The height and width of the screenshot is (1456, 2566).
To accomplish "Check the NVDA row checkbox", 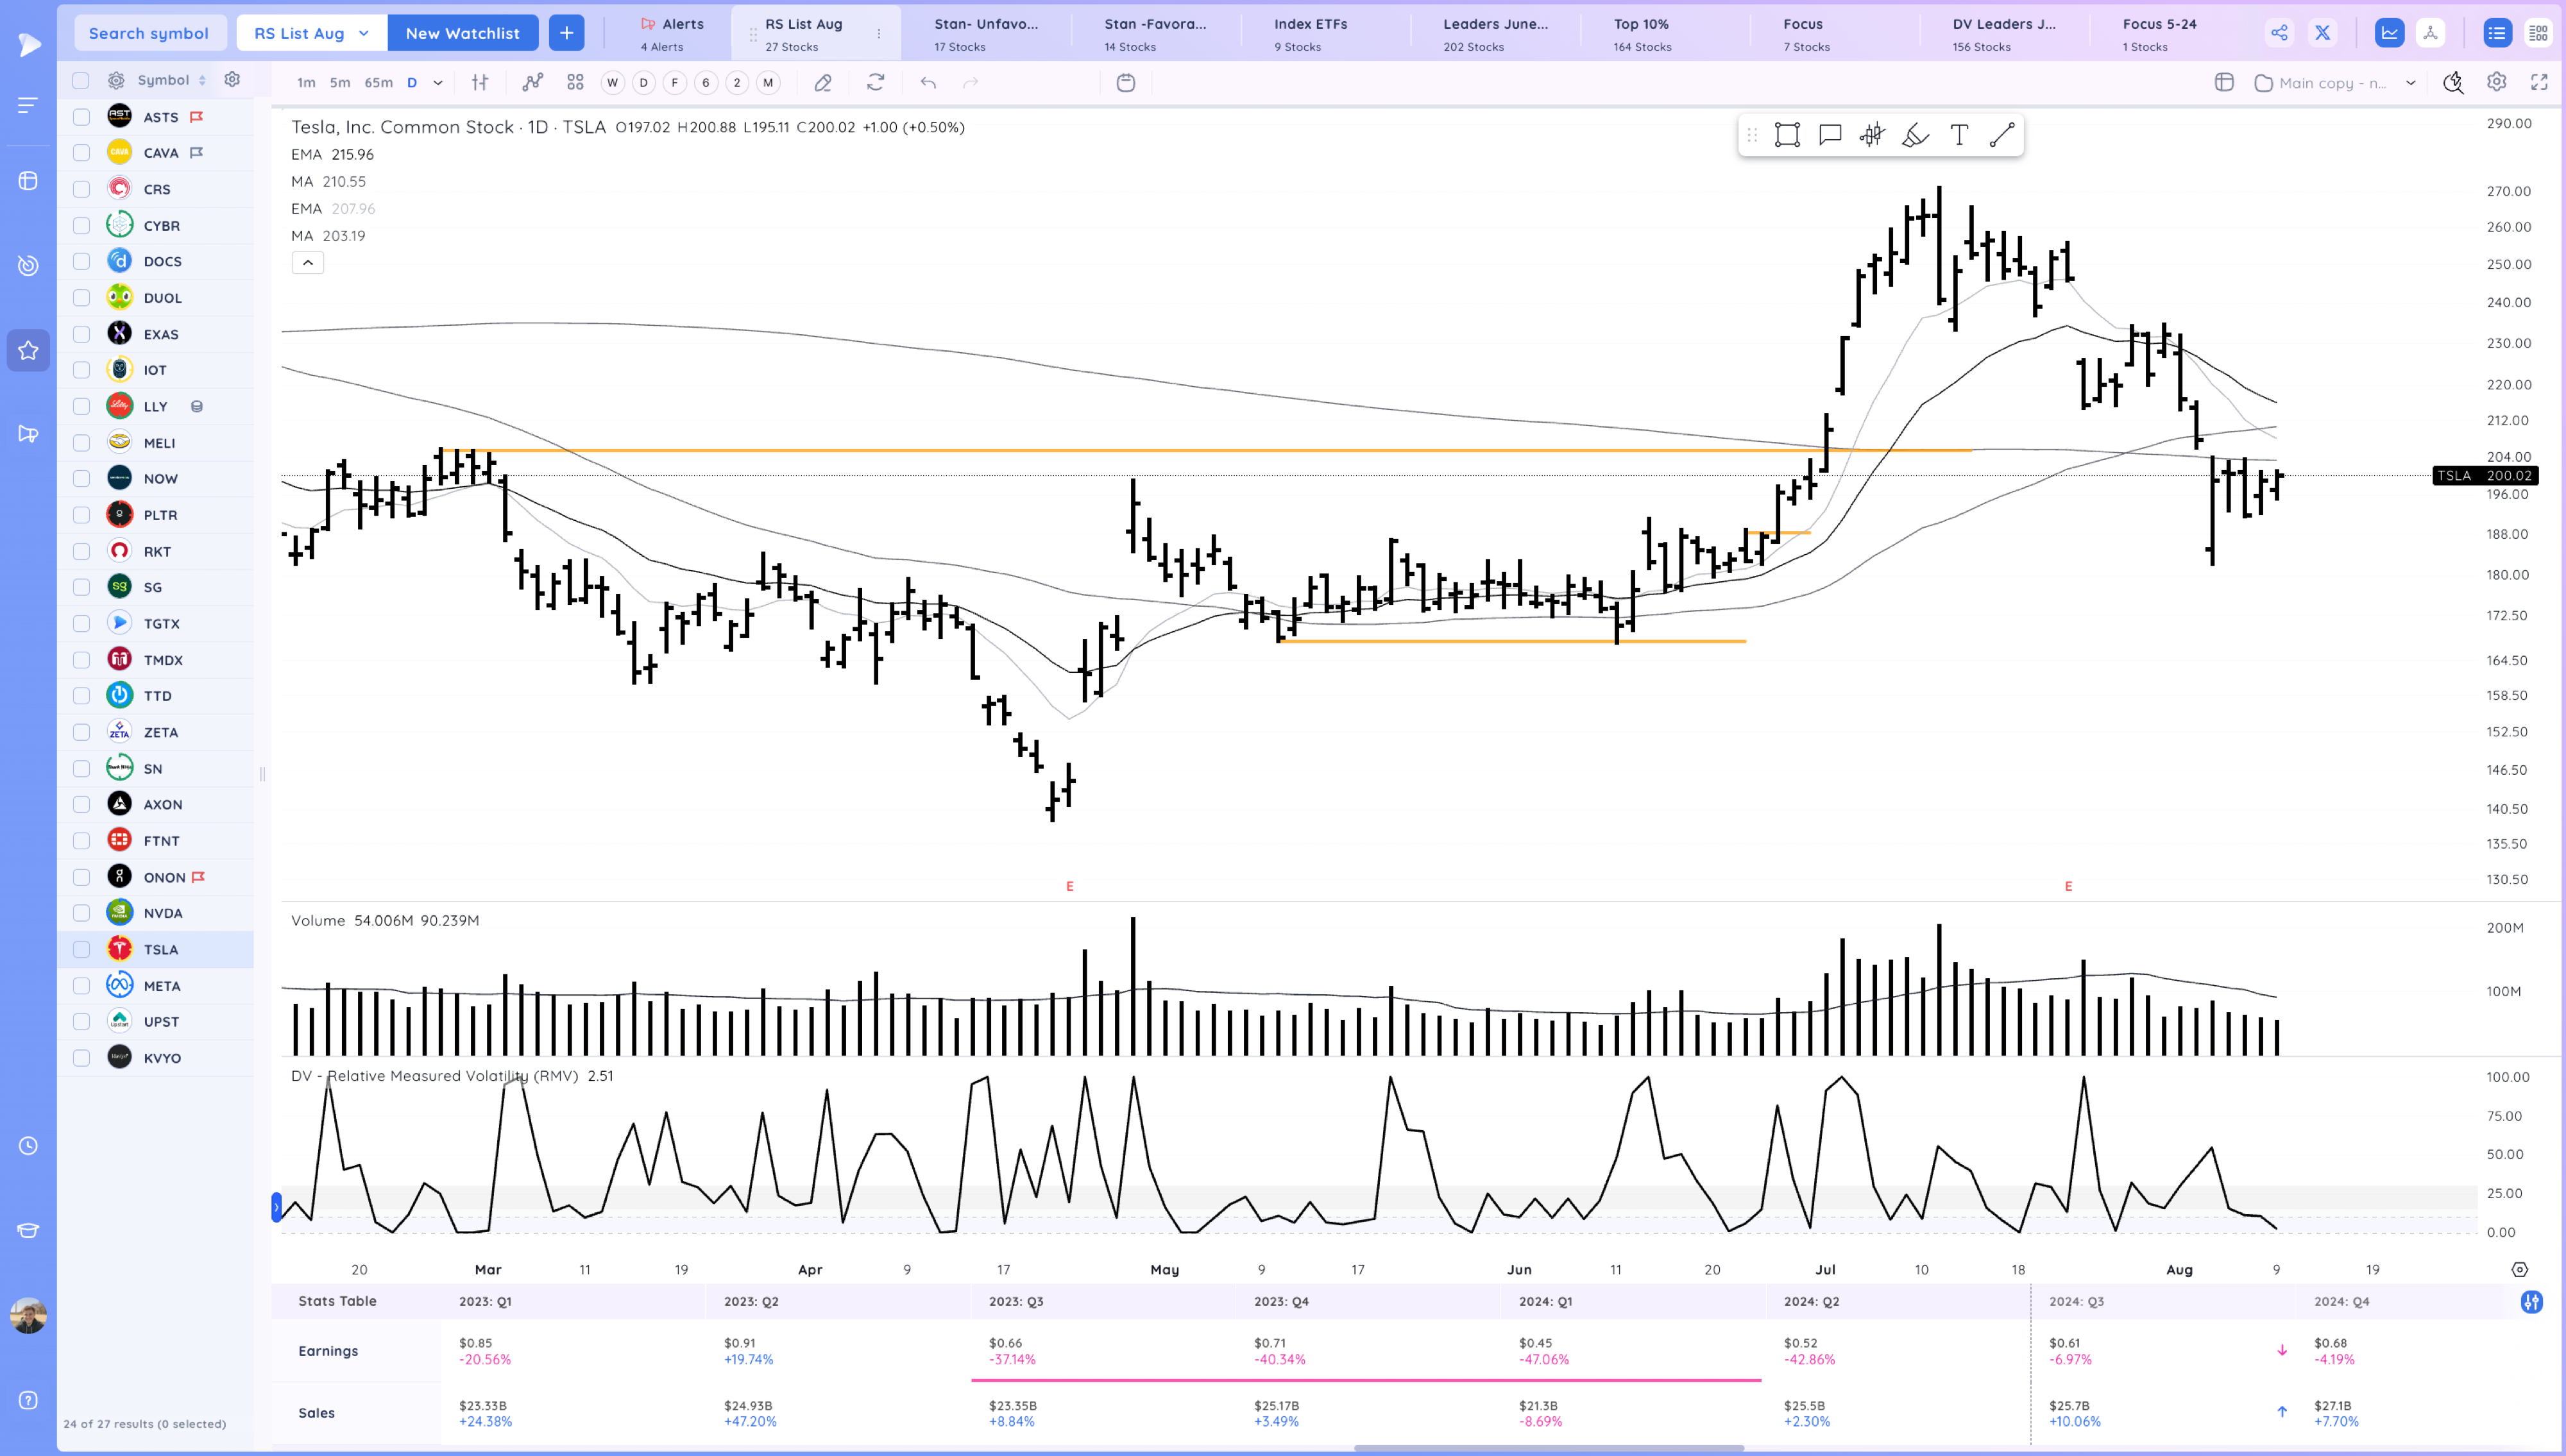I will click(82, 913).
